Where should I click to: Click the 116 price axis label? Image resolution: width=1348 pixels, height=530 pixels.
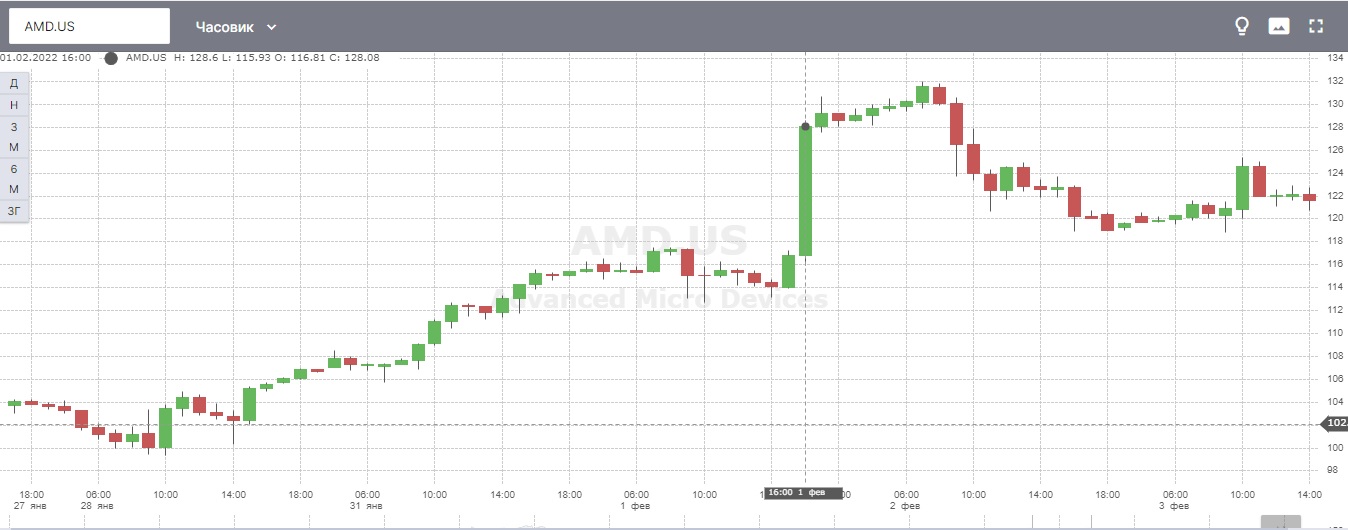(x=1335, y=264)
